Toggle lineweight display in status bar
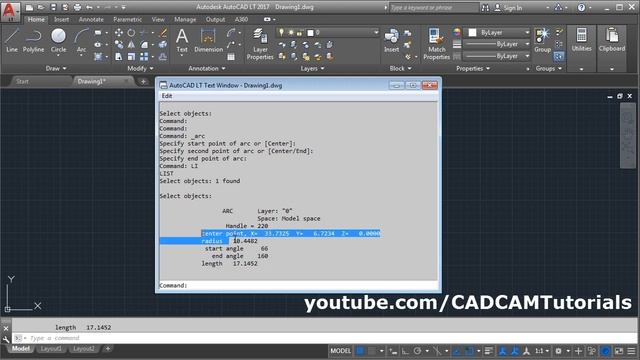Viewport: 640px width, 360px height. (489, 351)
